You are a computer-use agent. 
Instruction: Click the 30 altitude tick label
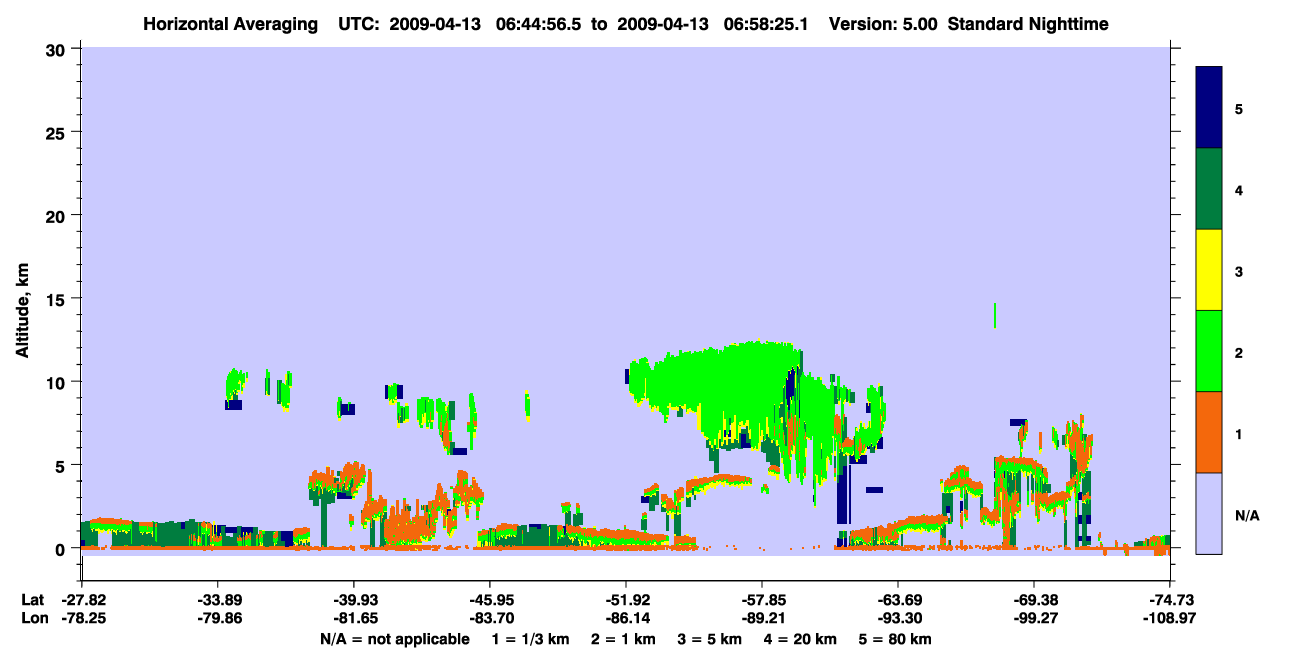pyautogui.click(x=57, y=49)
